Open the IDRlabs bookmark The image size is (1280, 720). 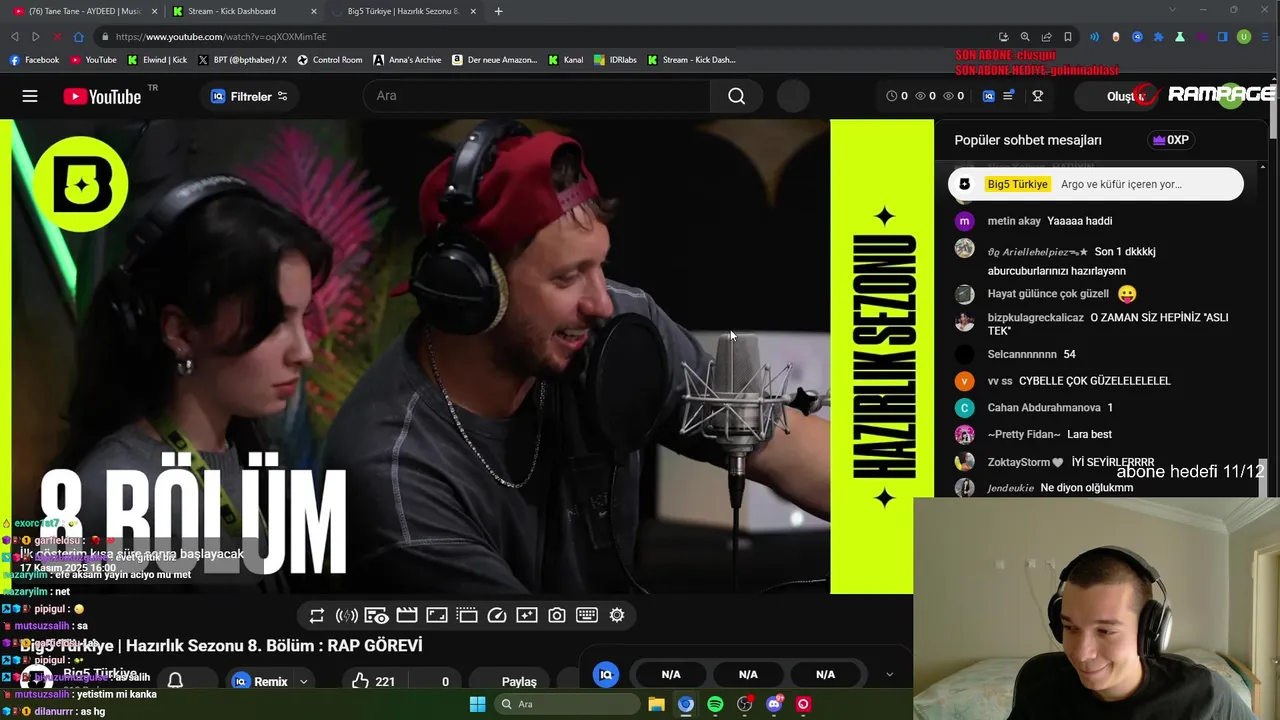click(x=615, y=60)
